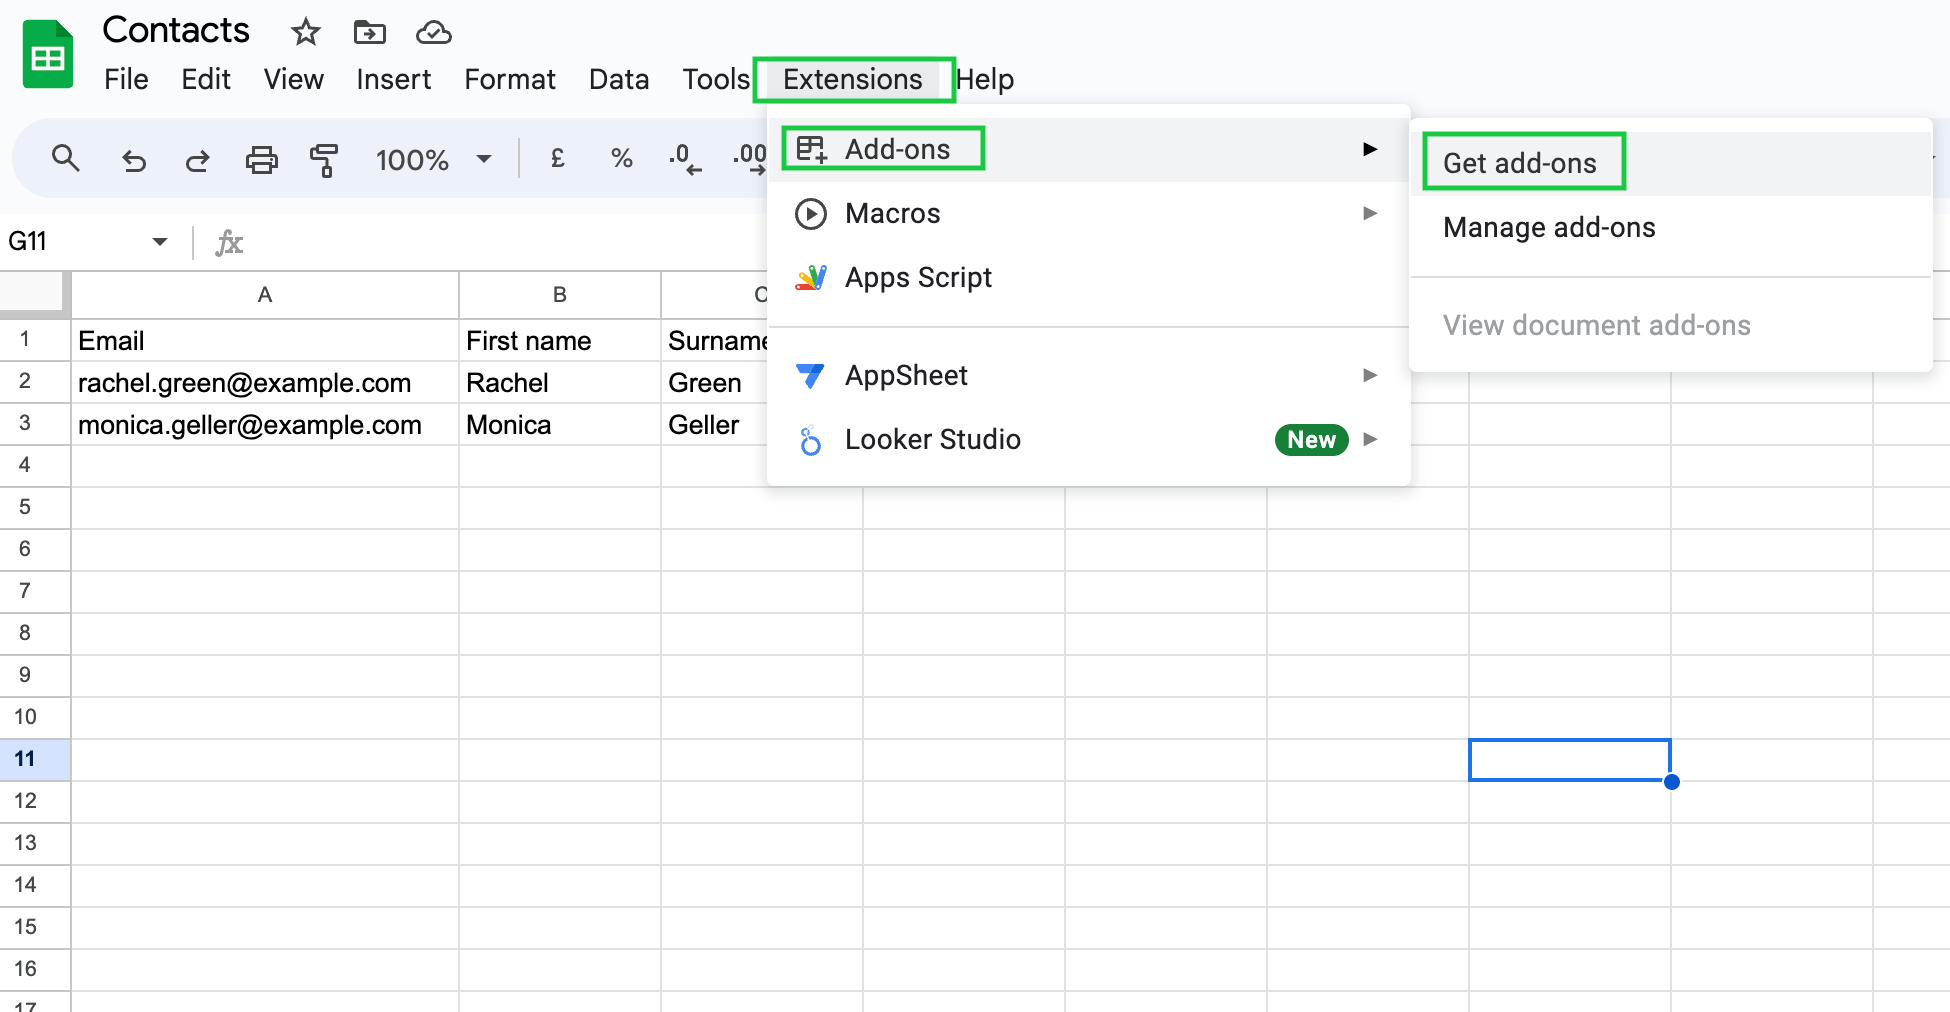Select the Paint format tool

[324, 160]
